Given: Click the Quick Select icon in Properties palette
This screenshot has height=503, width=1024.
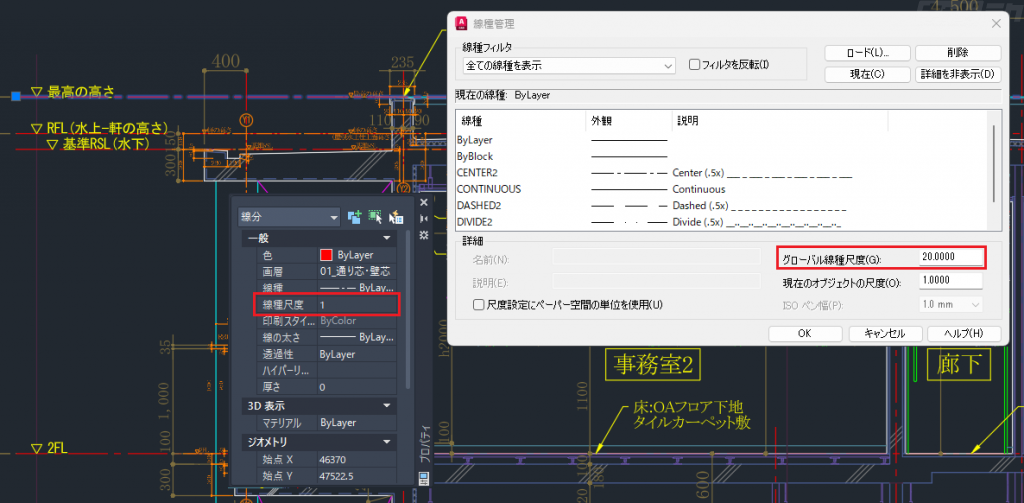Looking at the screenshot, I should 394,217.
